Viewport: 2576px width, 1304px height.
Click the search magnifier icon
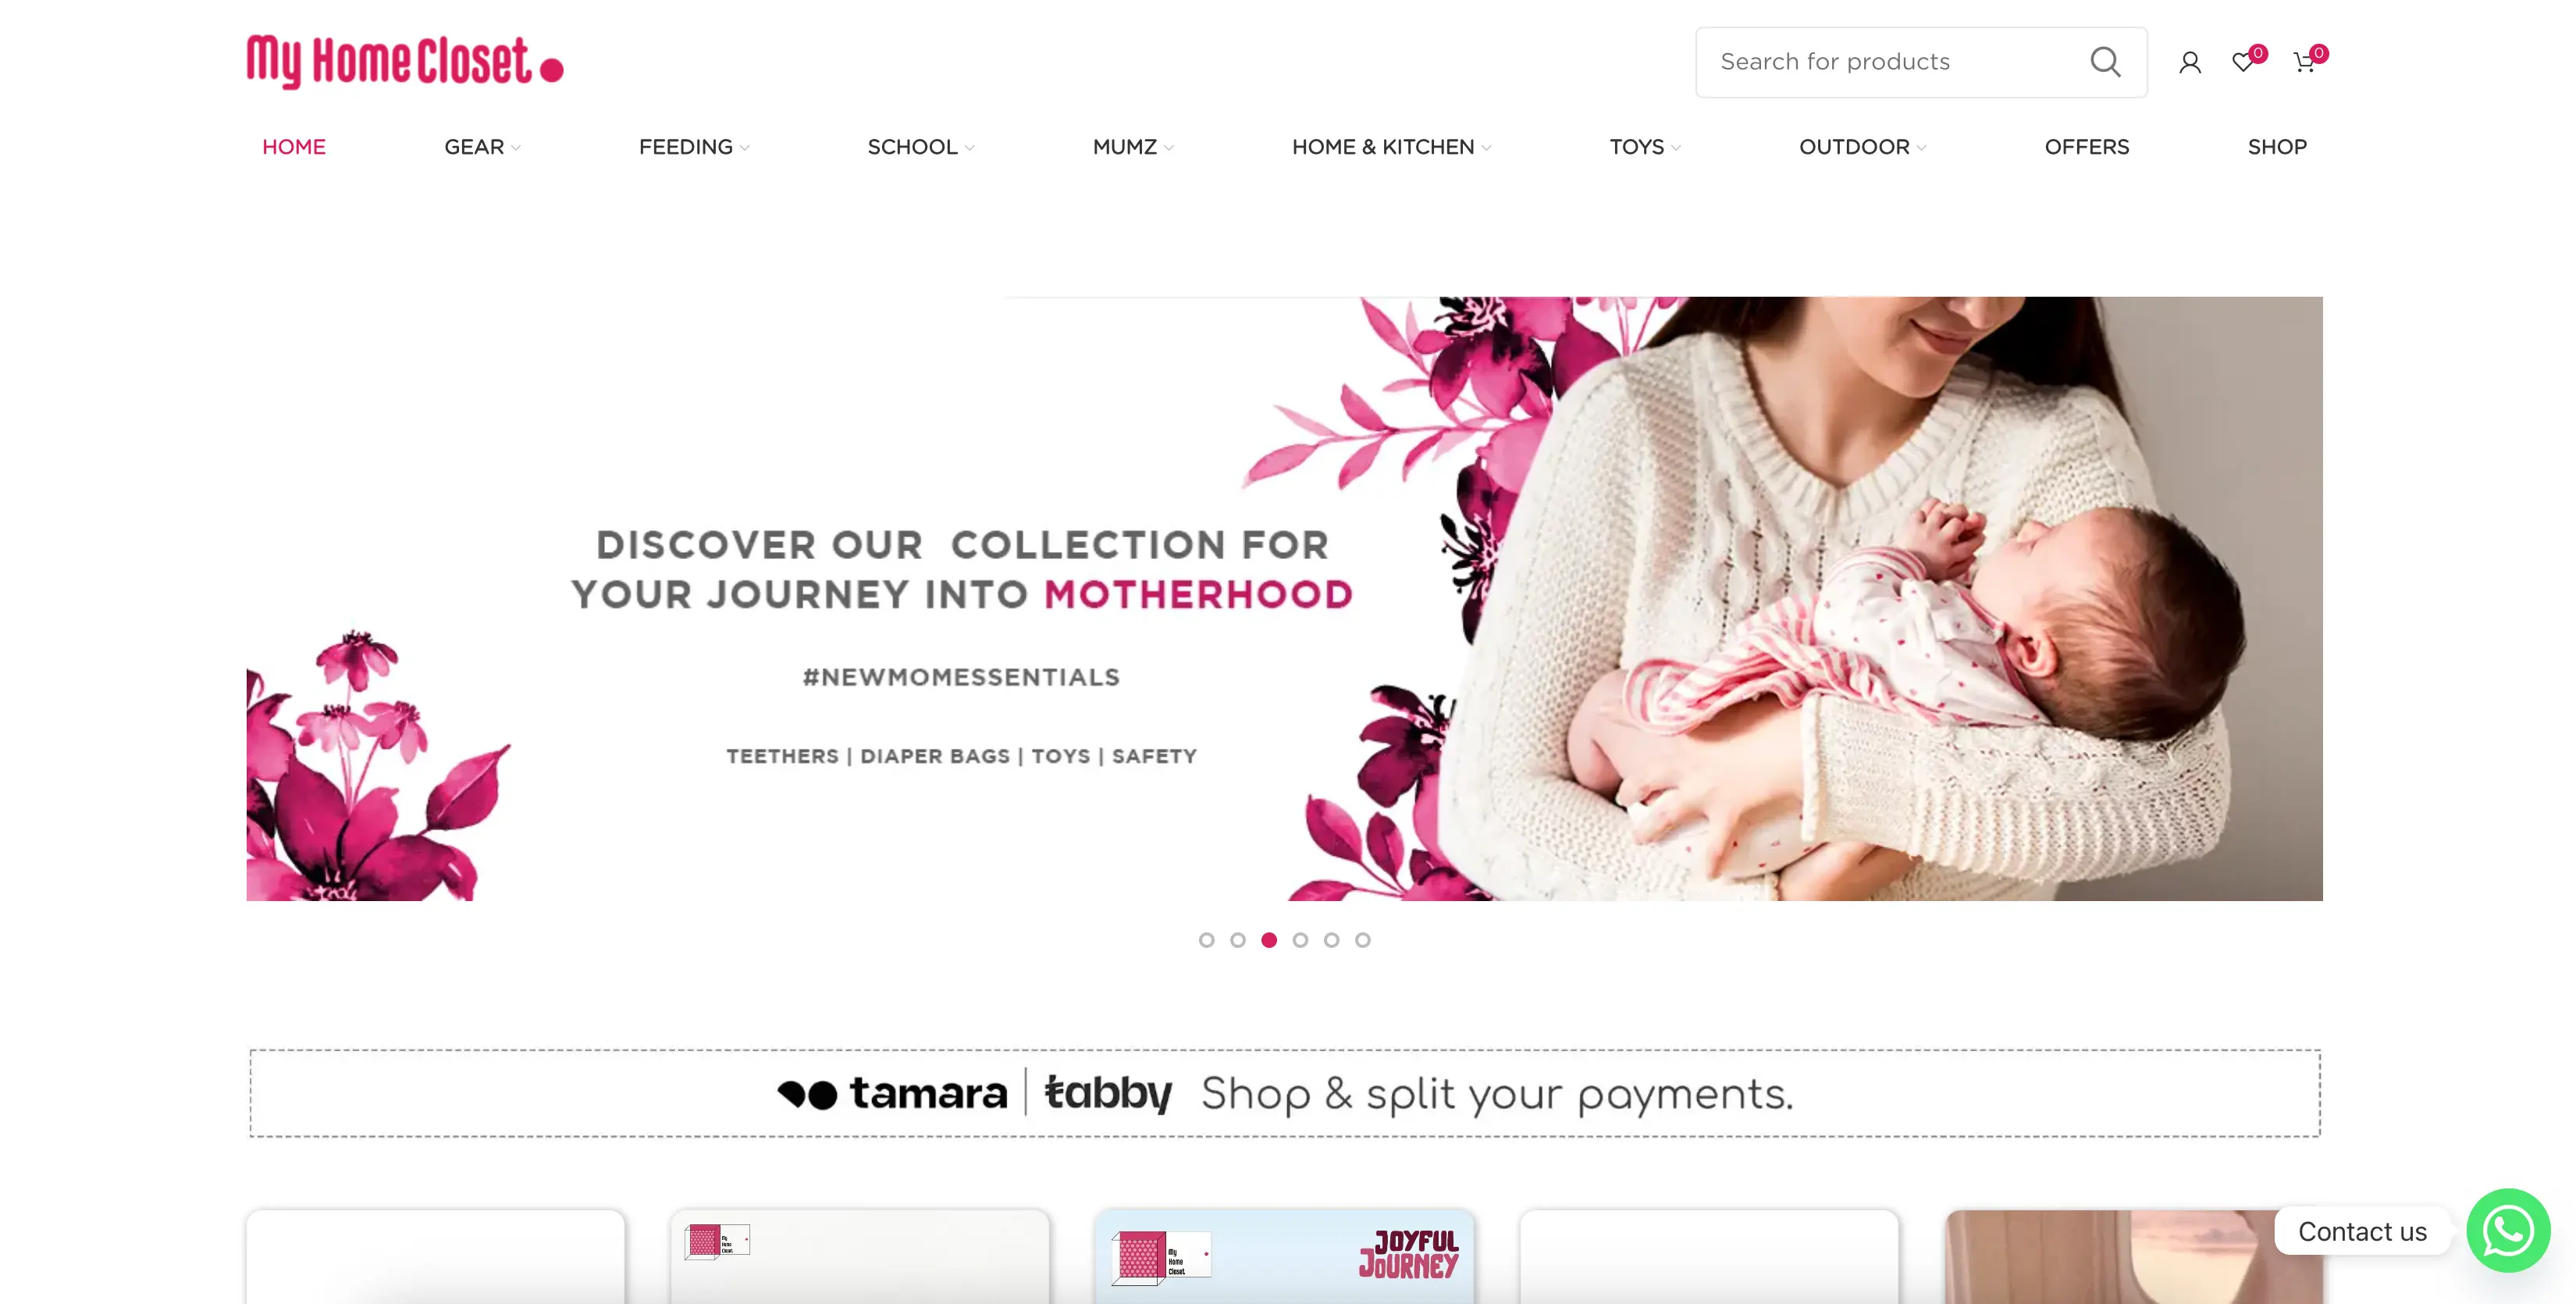tap(2105, 62)
